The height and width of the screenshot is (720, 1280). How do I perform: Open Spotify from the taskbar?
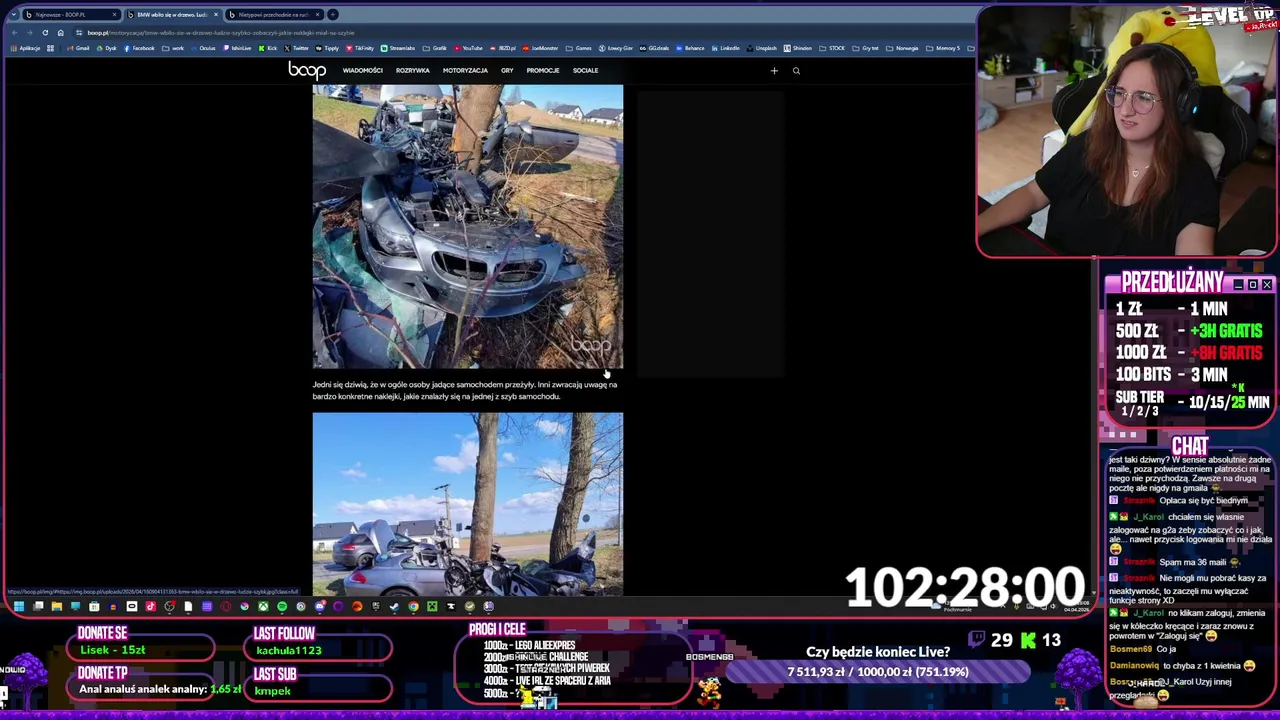pos(282,606)
